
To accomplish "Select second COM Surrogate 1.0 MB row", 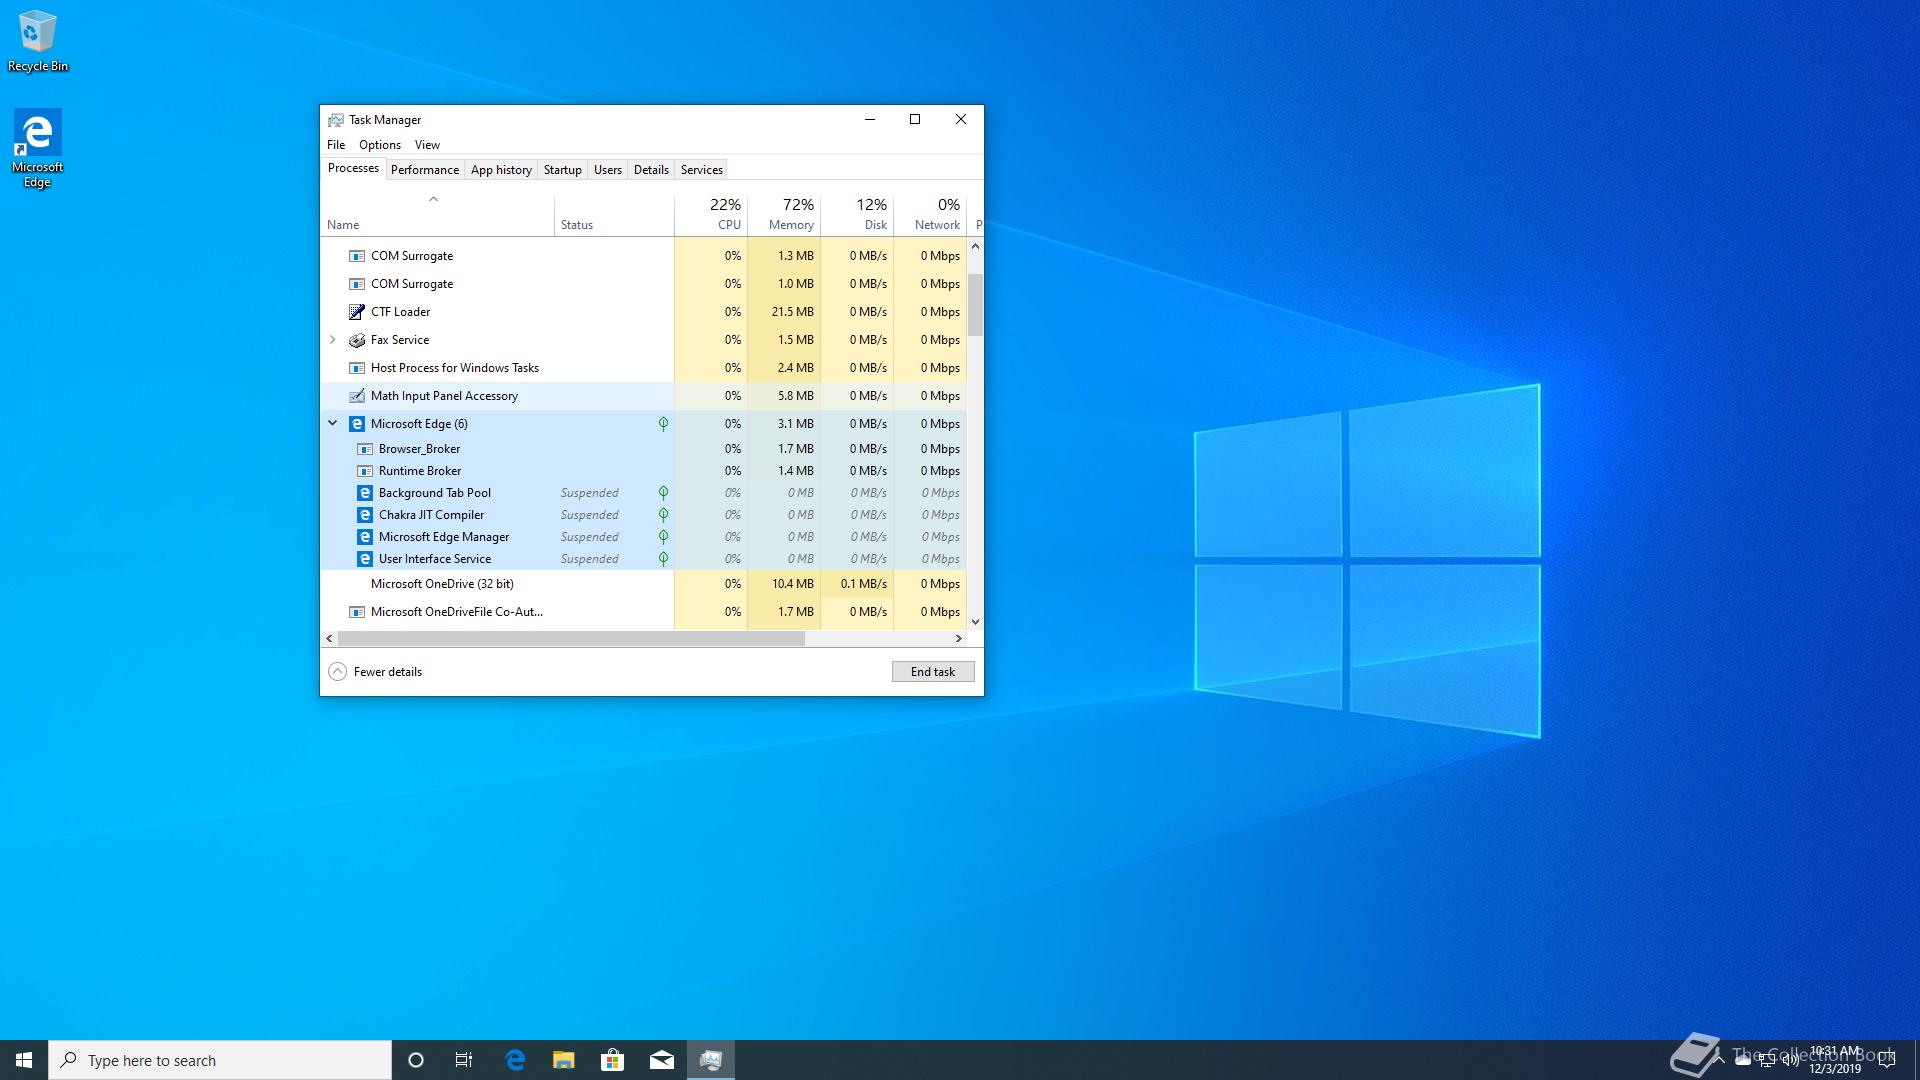I will pyautogui.click(x=644, y=284).
